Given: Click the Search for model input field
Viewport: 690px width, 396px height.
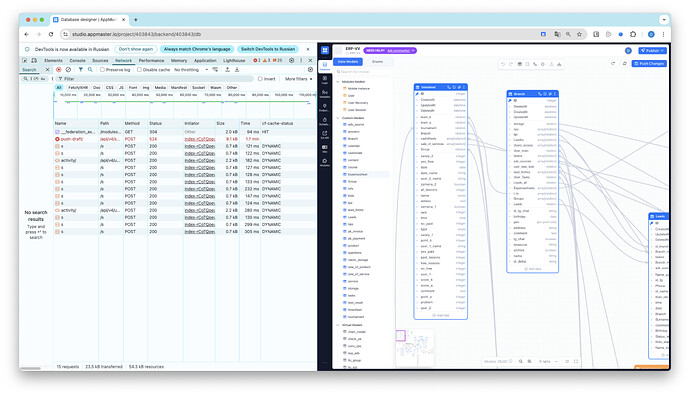Looking at the screenshot, I should (x=363, y=72).
